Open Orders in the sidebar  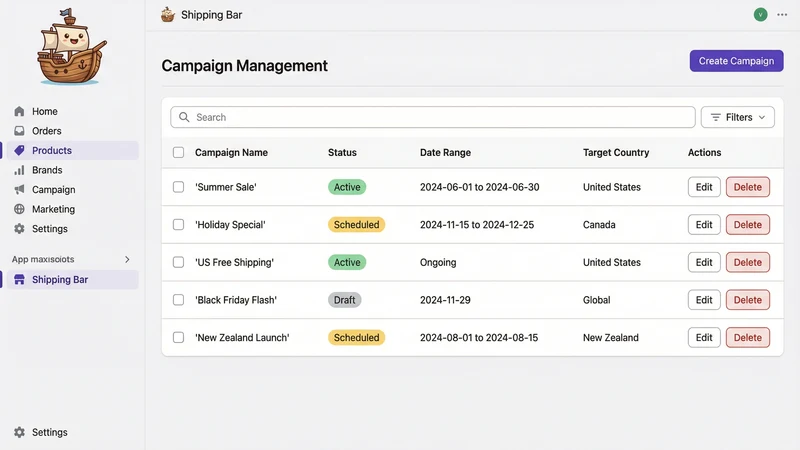tap(72, 131)
